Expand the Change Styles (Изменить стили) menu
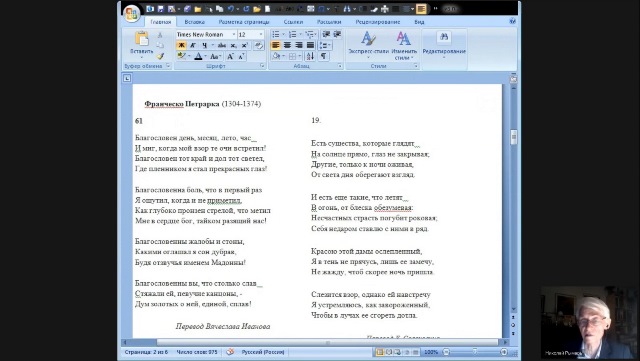This screenshot has height=361, width=640. click(403, 45)
